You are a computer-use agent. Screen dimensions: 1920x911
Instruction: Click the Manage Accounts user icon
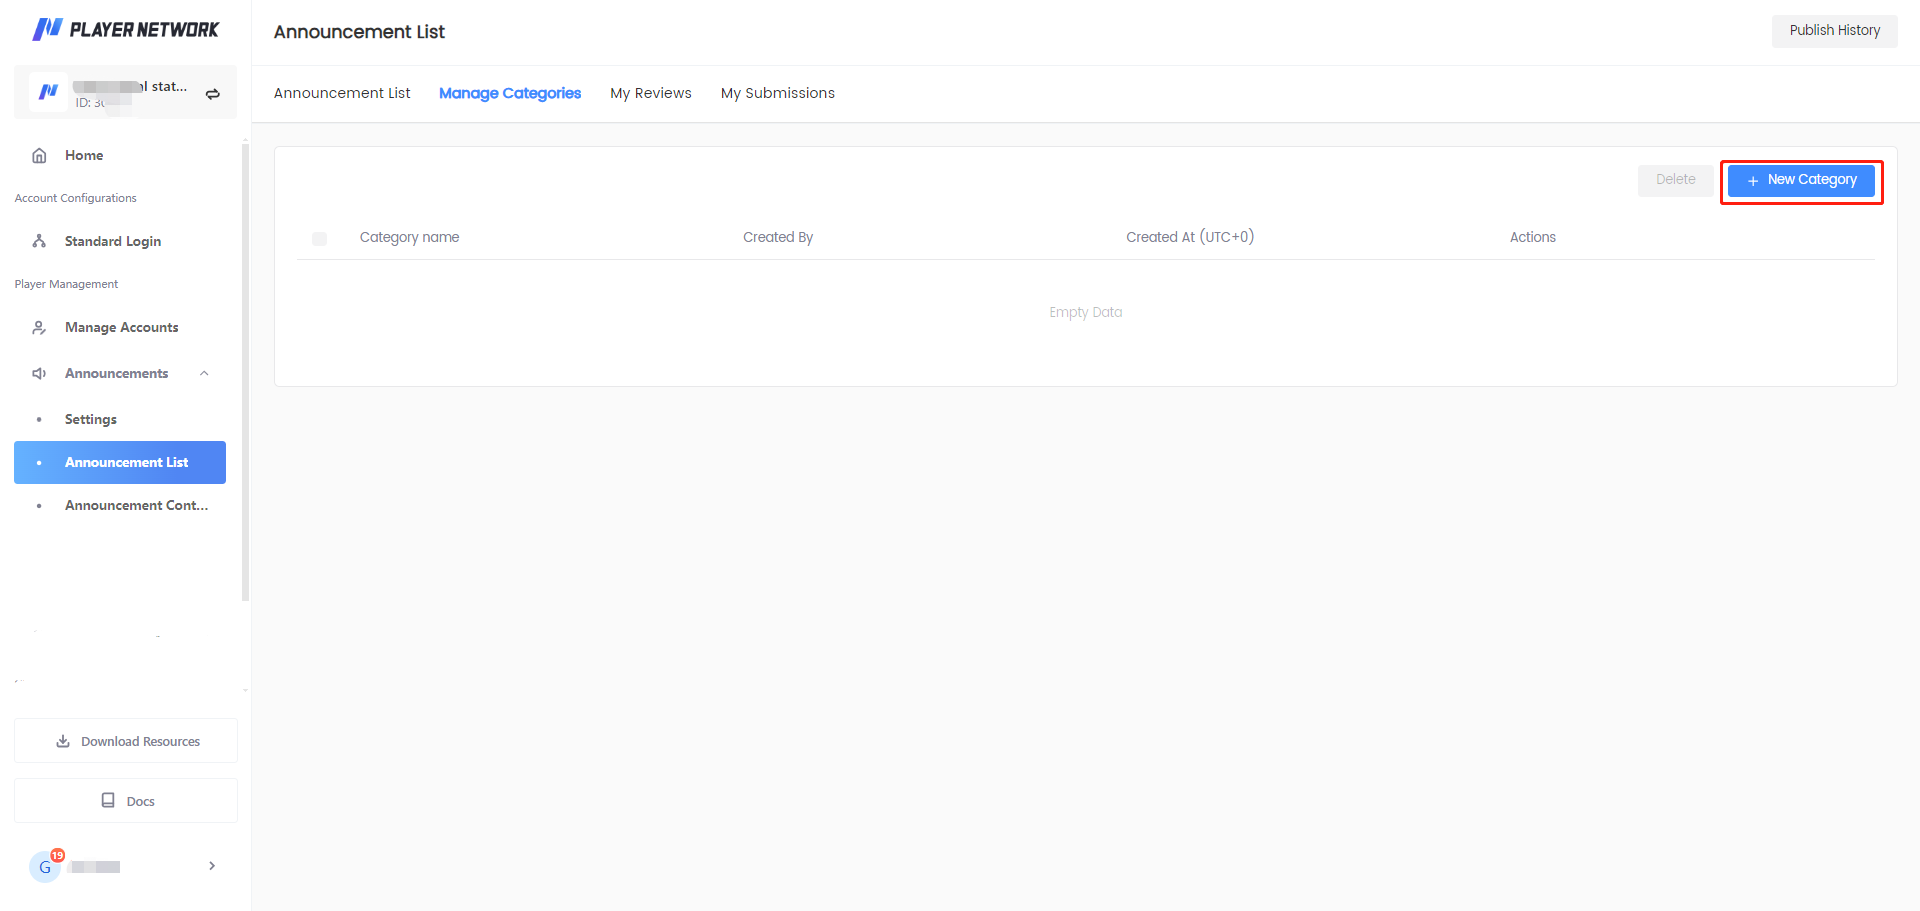40,328
